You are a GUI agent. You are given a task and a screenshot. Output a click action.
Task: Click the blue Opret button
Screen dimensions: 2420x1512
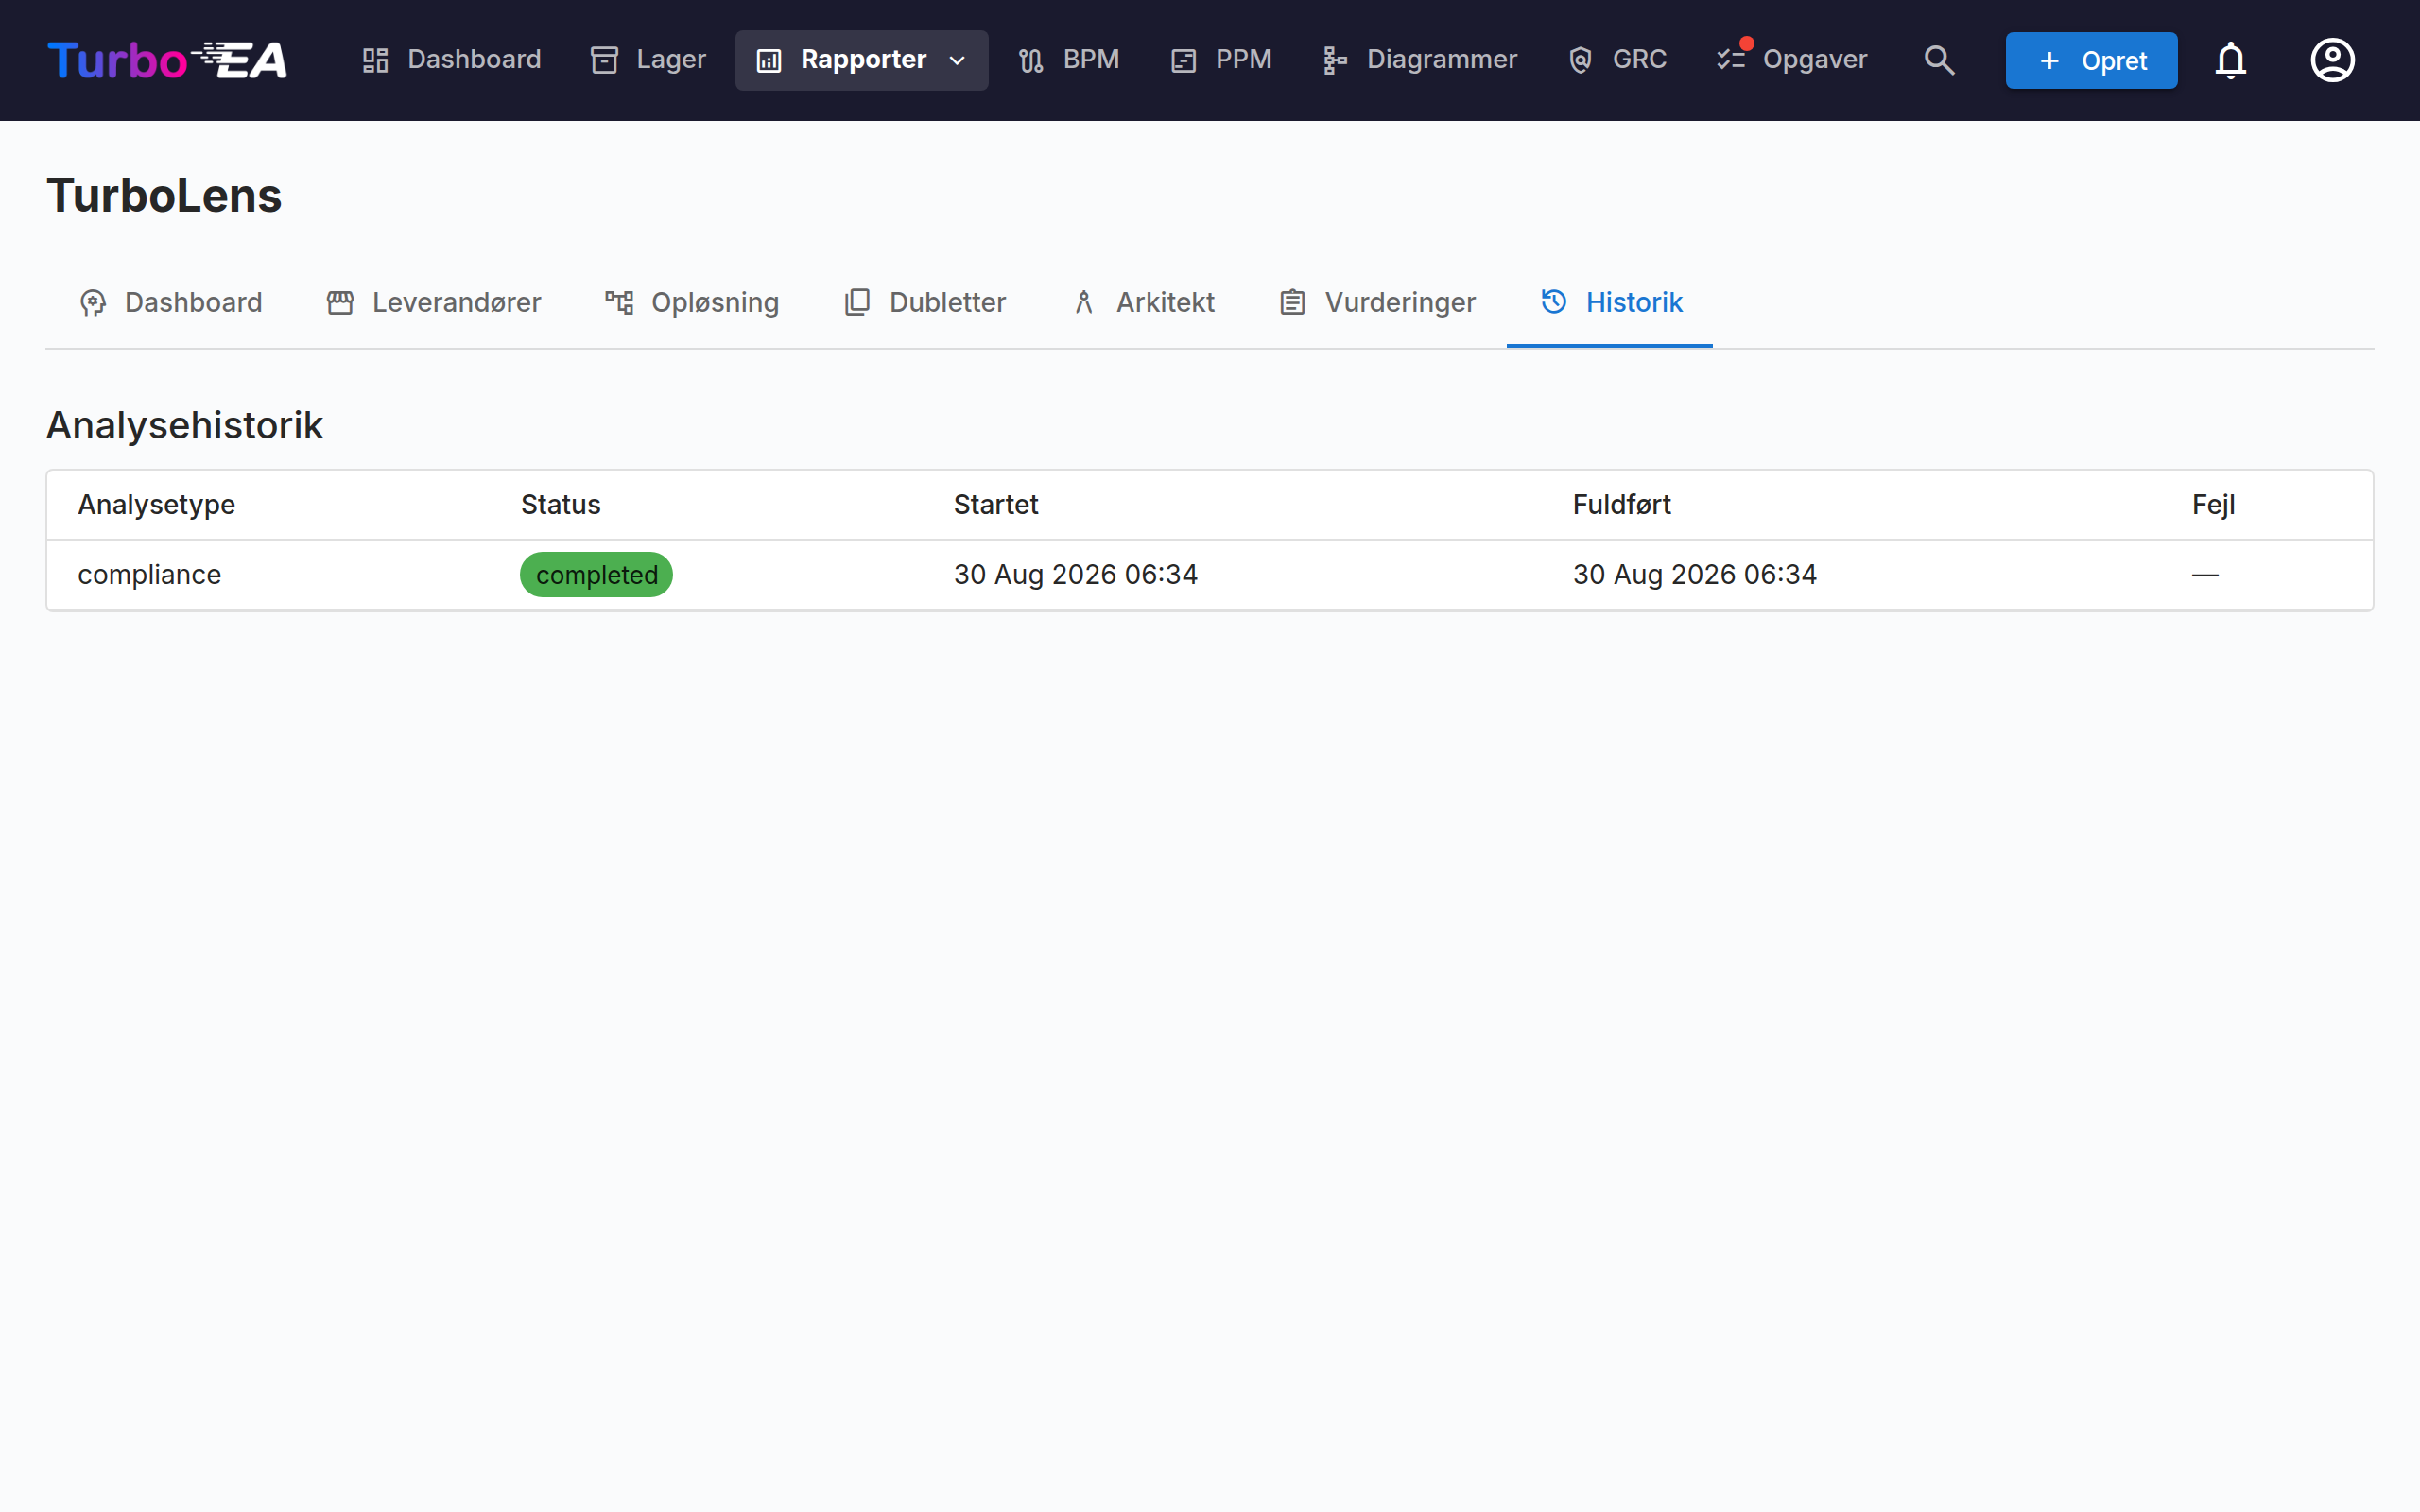coord(2091,60)
